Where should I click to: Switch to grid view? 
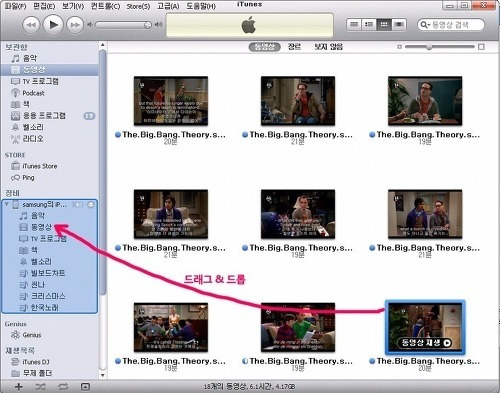click(384, 24)
